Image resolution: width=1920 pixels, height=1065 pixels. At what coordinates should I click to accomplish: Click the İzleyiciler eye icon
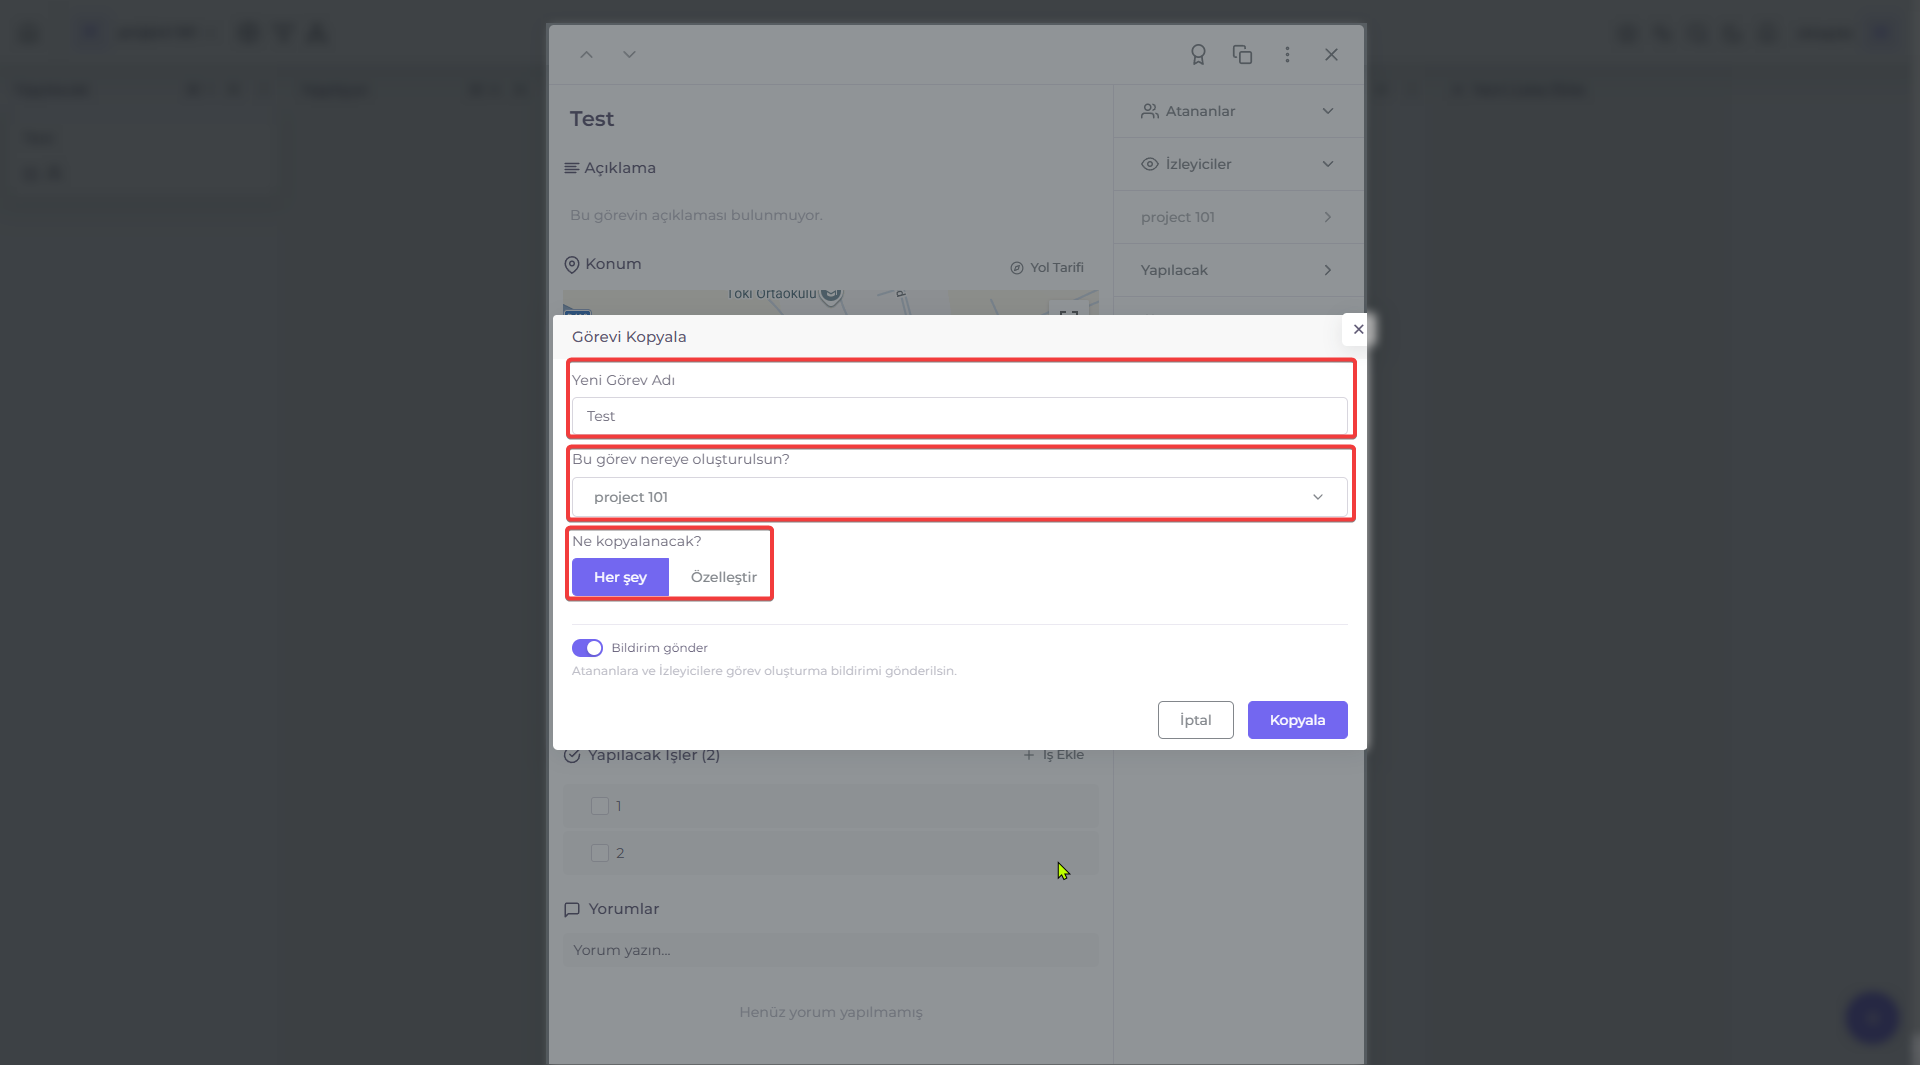[x=1150, y=164]
